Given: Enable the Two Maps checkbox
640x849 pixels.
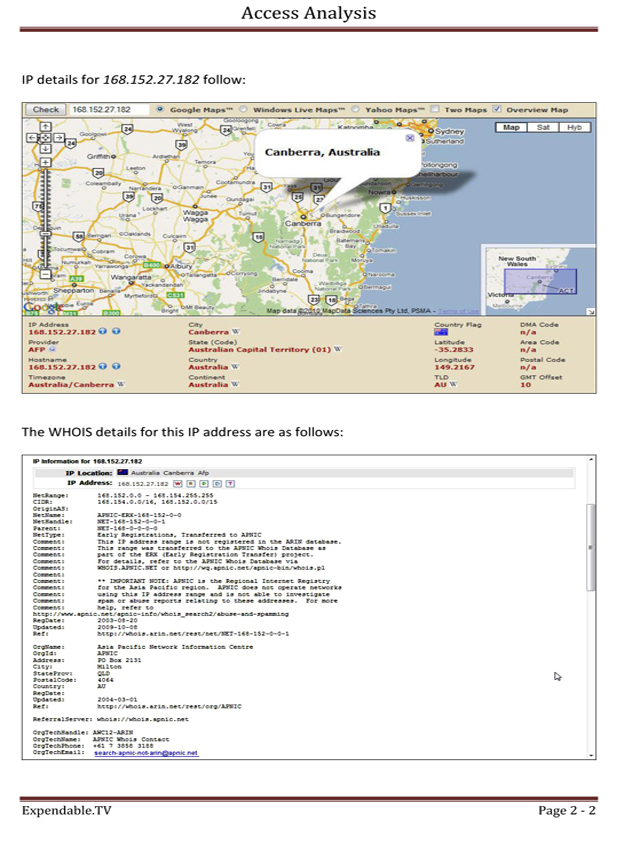Looking at the screenshot, I should (434, 109).
